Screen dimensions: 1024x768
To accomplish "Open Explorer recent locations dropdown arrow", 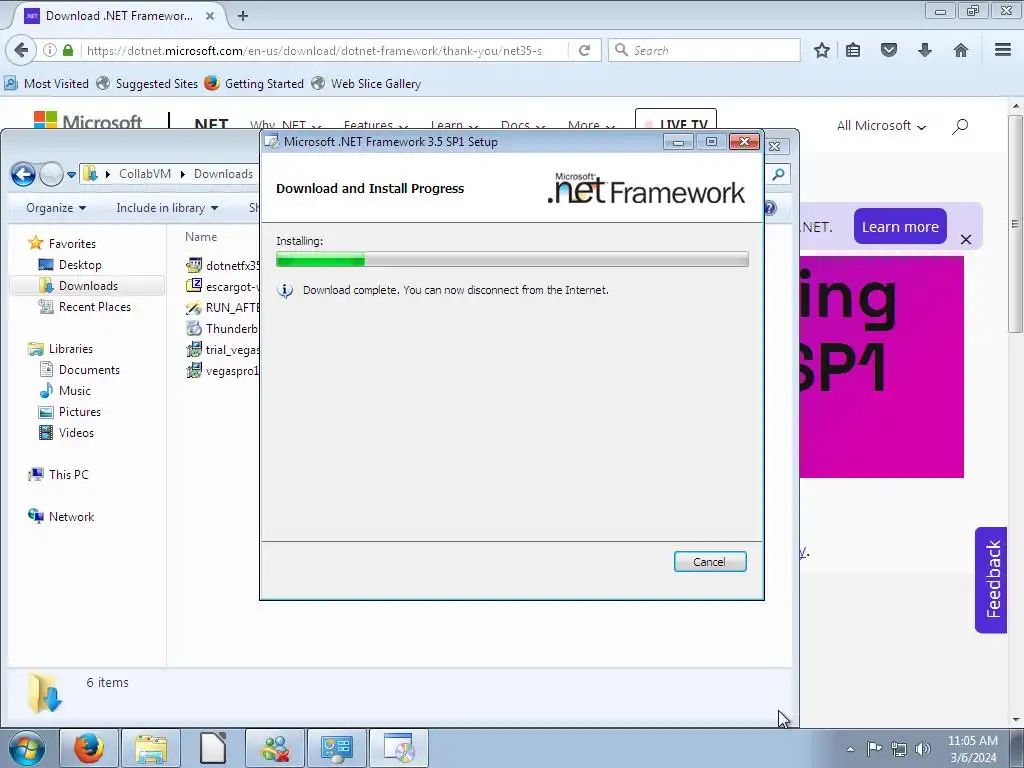I will (71, 174).
